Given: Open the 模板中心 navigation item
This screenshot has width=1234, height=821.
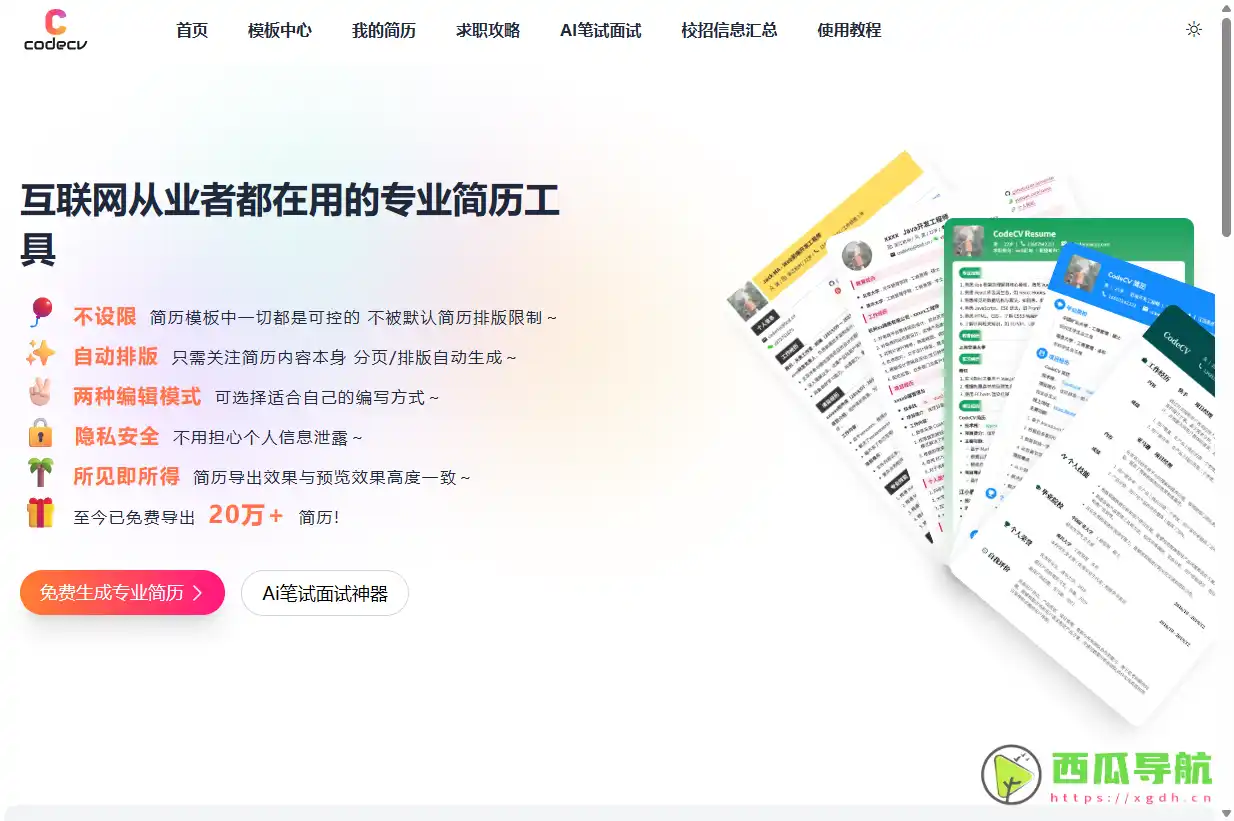Looking at the screenshot, I should point(278,30).
